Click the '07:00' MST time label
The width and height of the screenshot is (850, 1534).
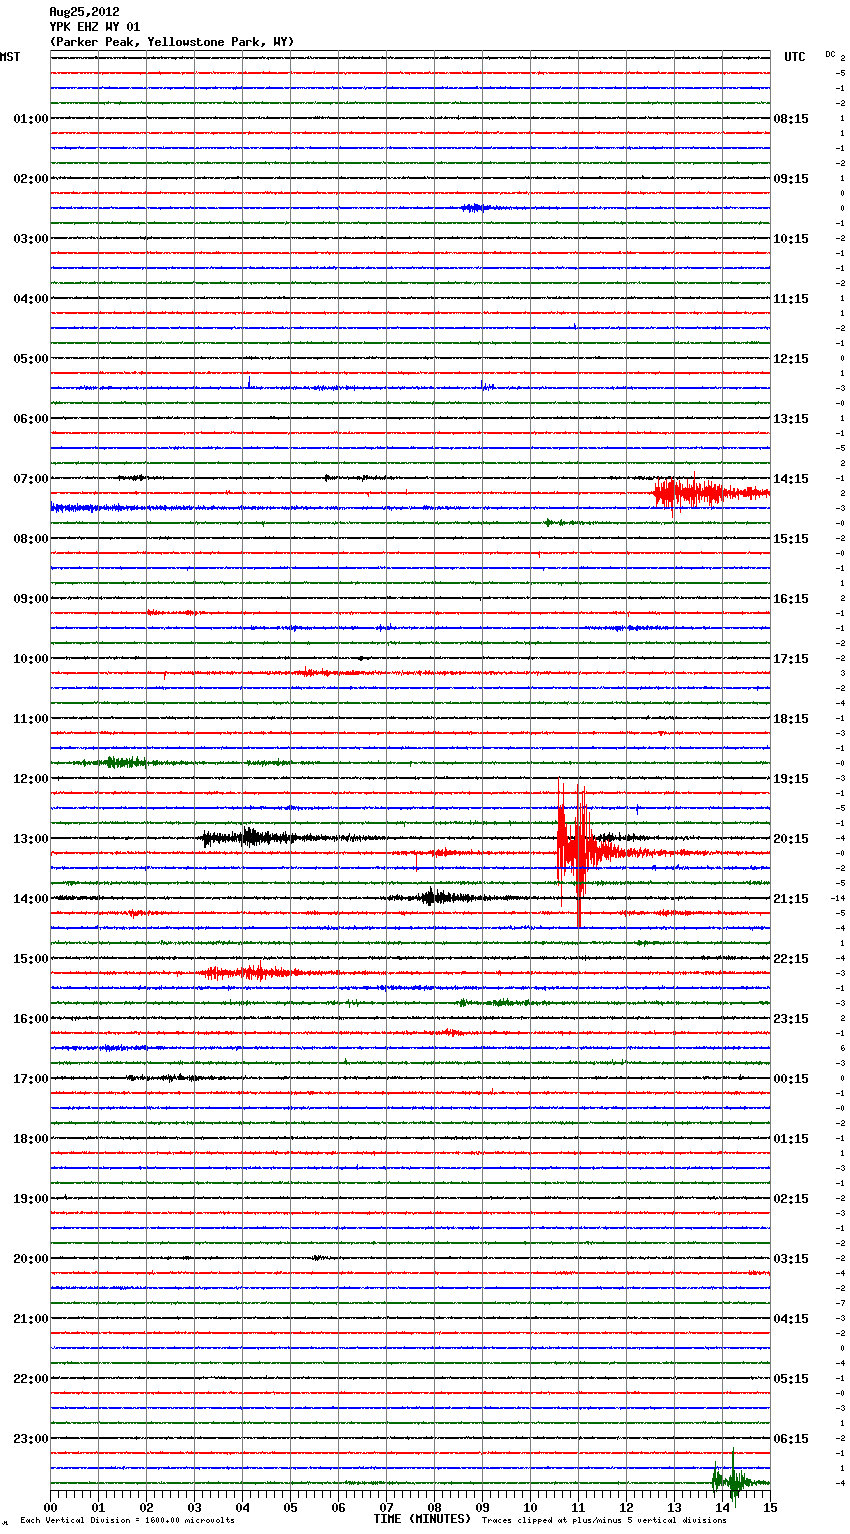31,479
